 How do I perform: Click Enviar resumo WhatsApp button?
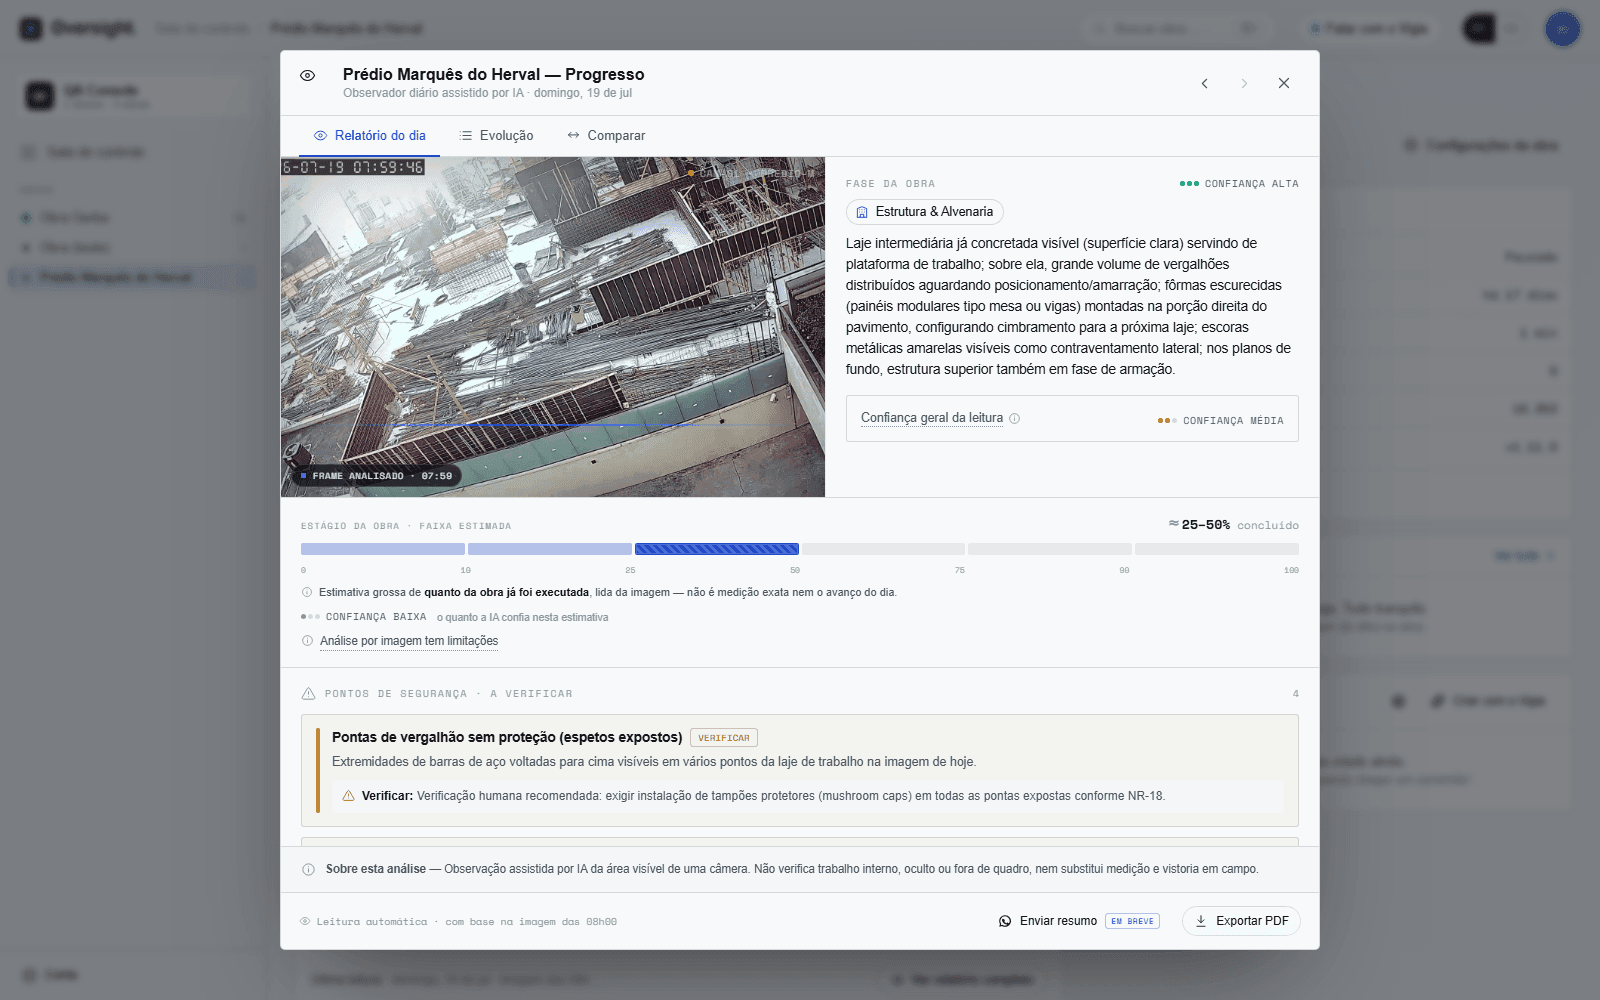tap(1048, 921)
